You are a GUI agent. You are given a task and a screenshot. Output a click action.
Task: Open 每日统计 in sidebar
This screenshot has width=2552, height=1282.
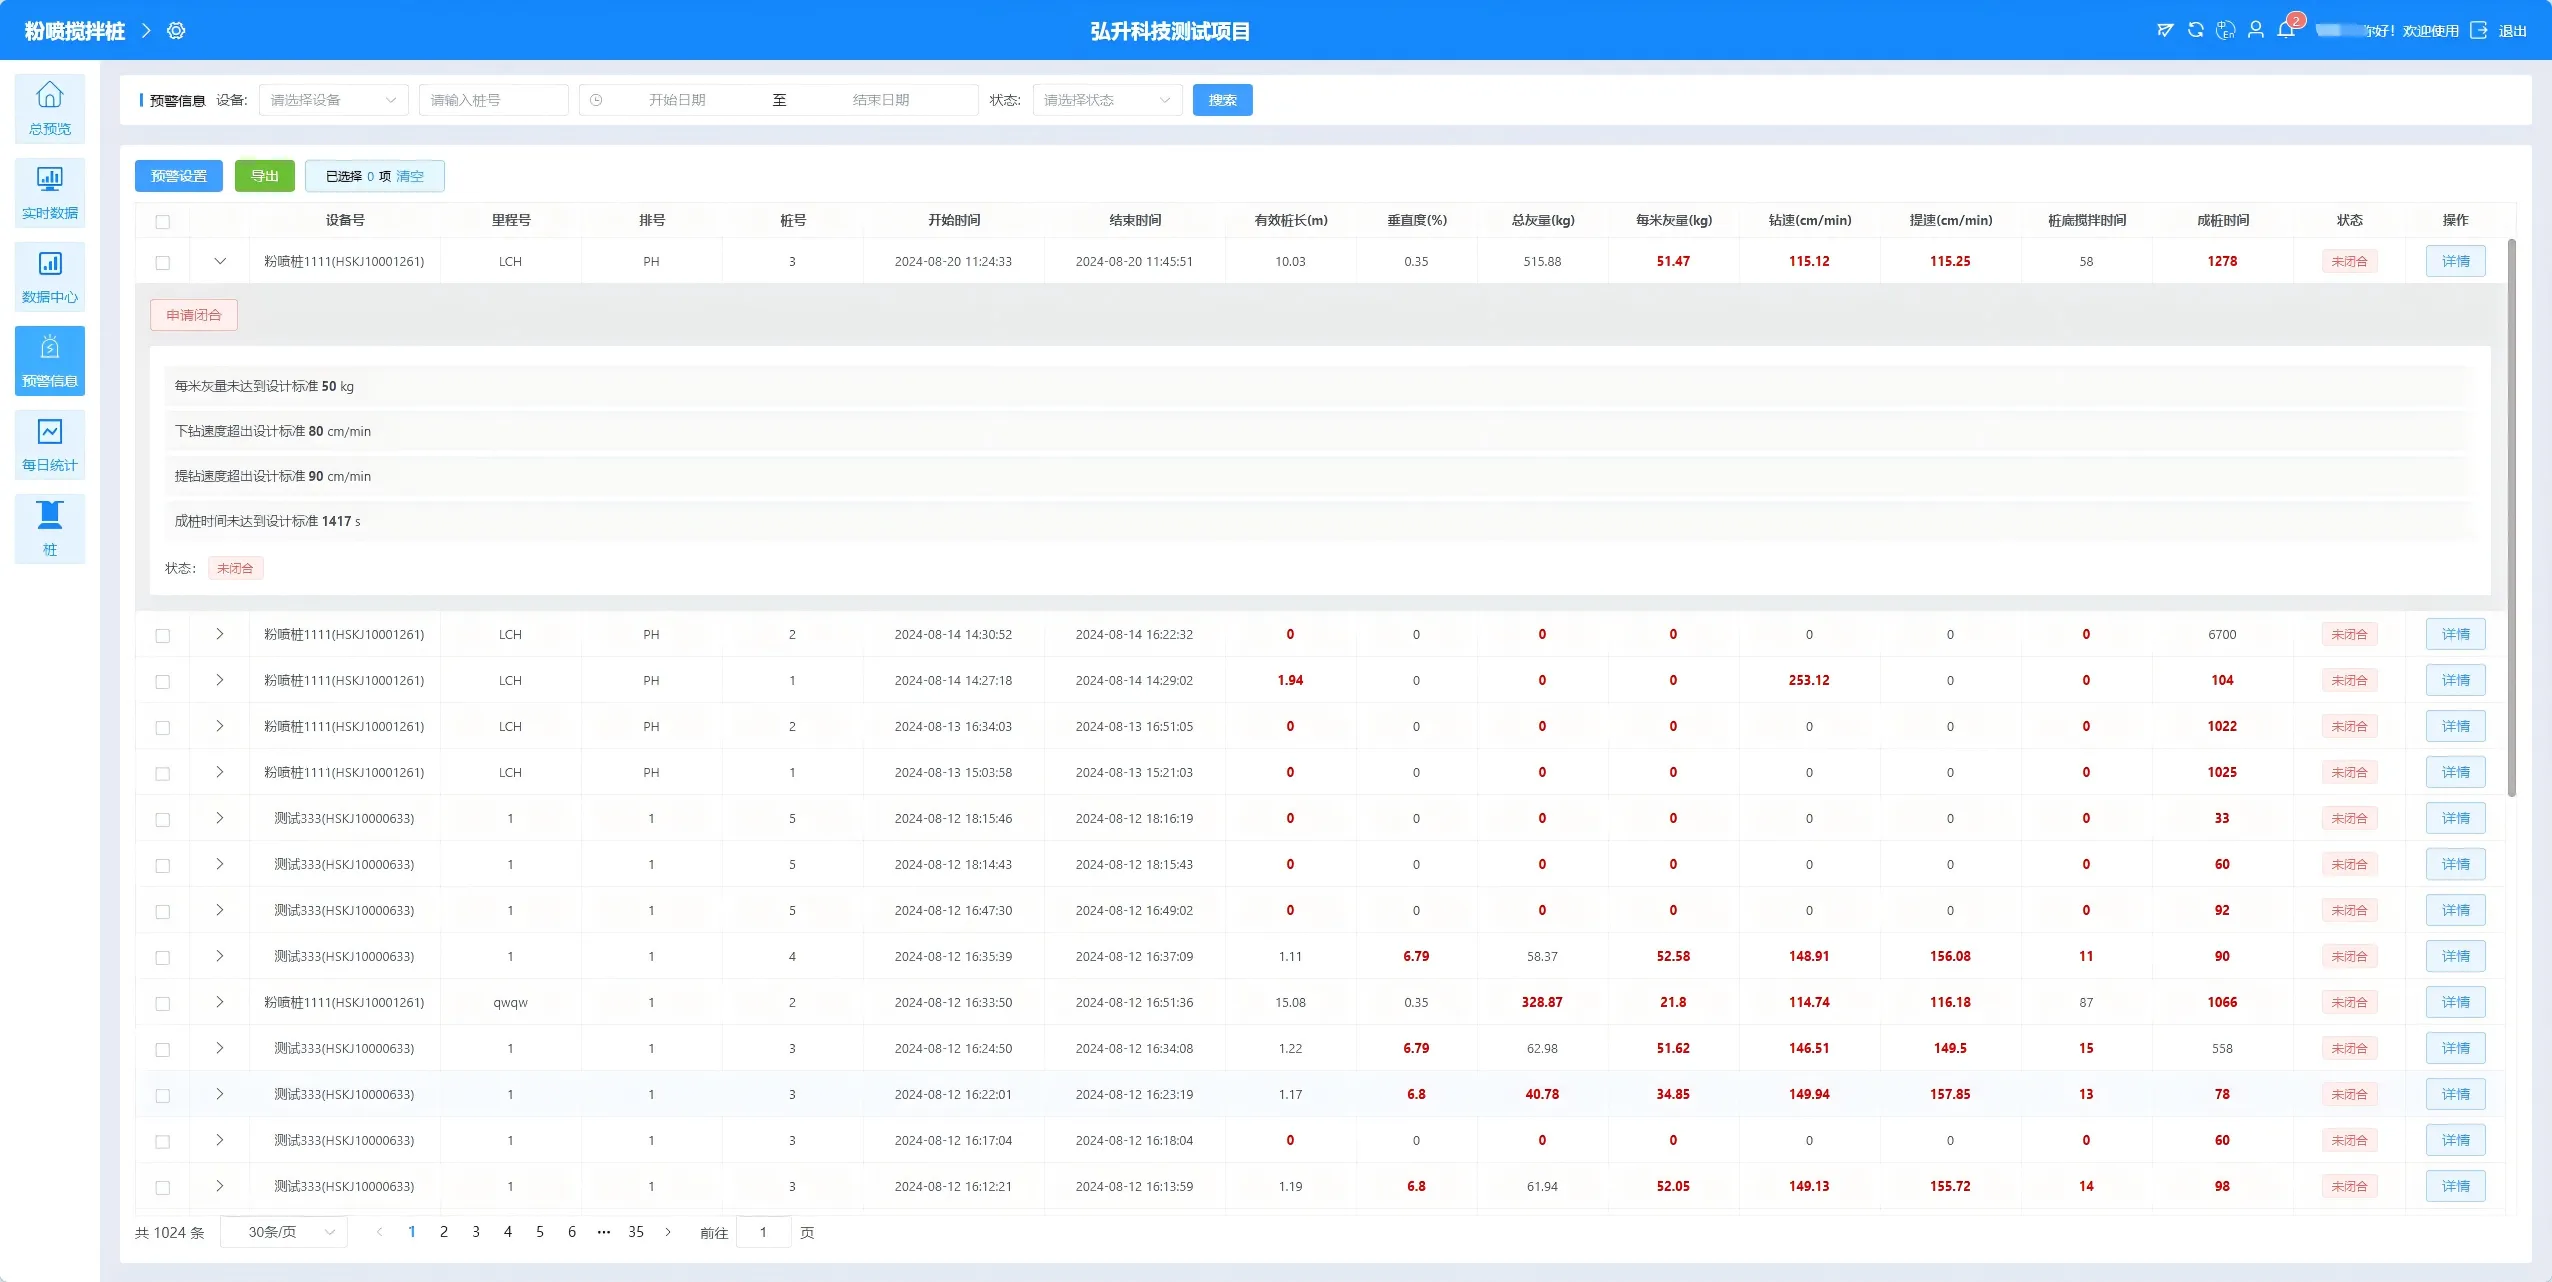(50, 444)
